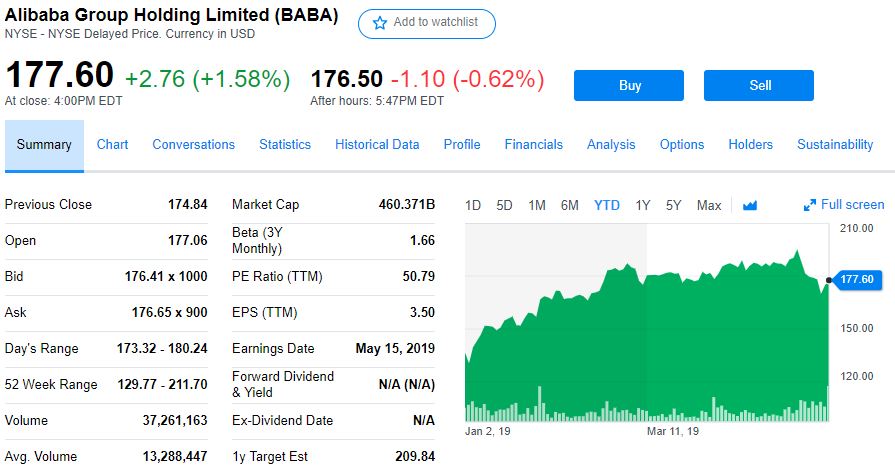Click the Full screen expand arrows icon
895x470 pixels.
pos(809,205)
